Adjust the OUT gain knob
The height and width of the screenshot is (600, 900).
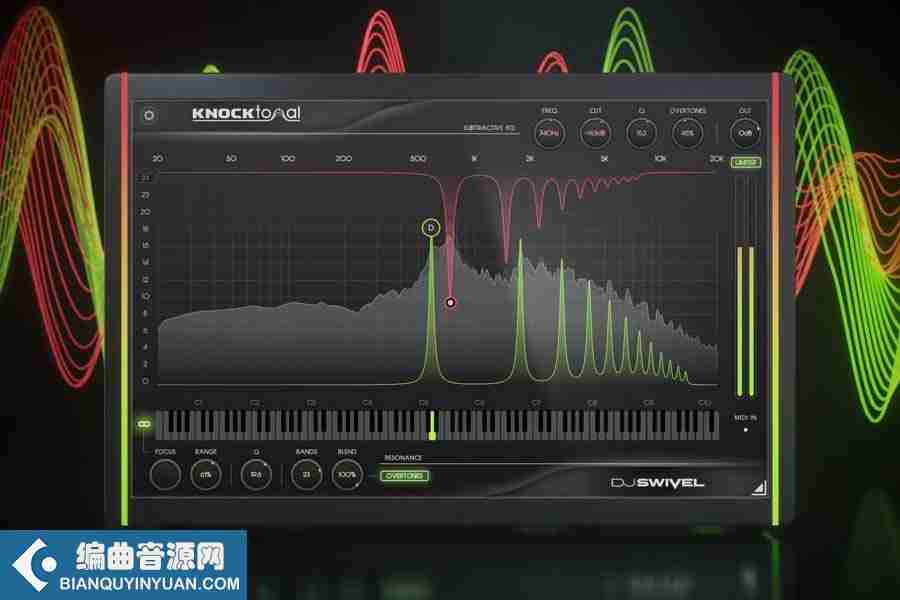(x=745, y=133)
